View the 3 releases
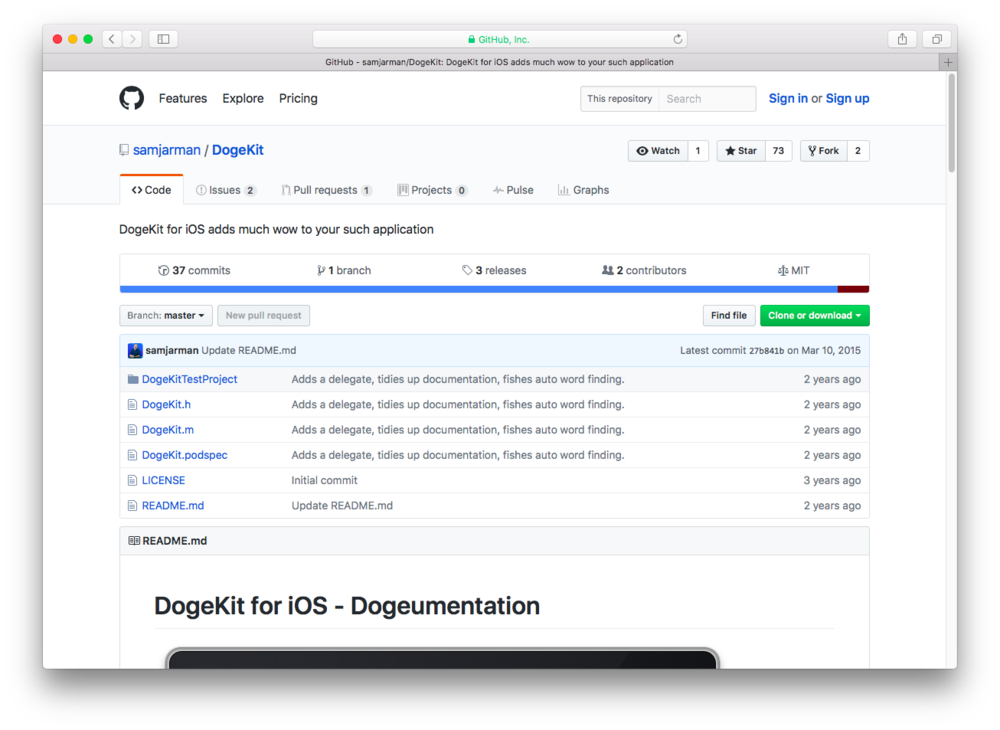 [x=494, y=270]
